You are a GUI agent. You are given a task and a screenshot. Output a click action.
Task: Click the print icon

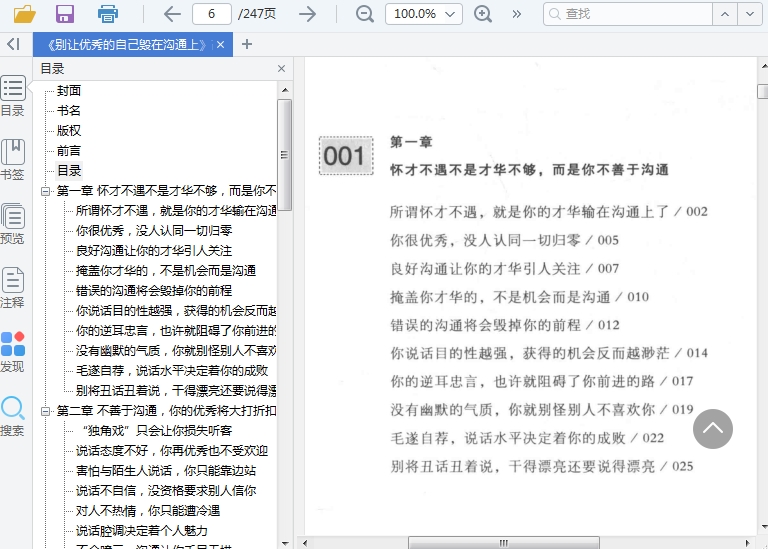coord(107,14)
